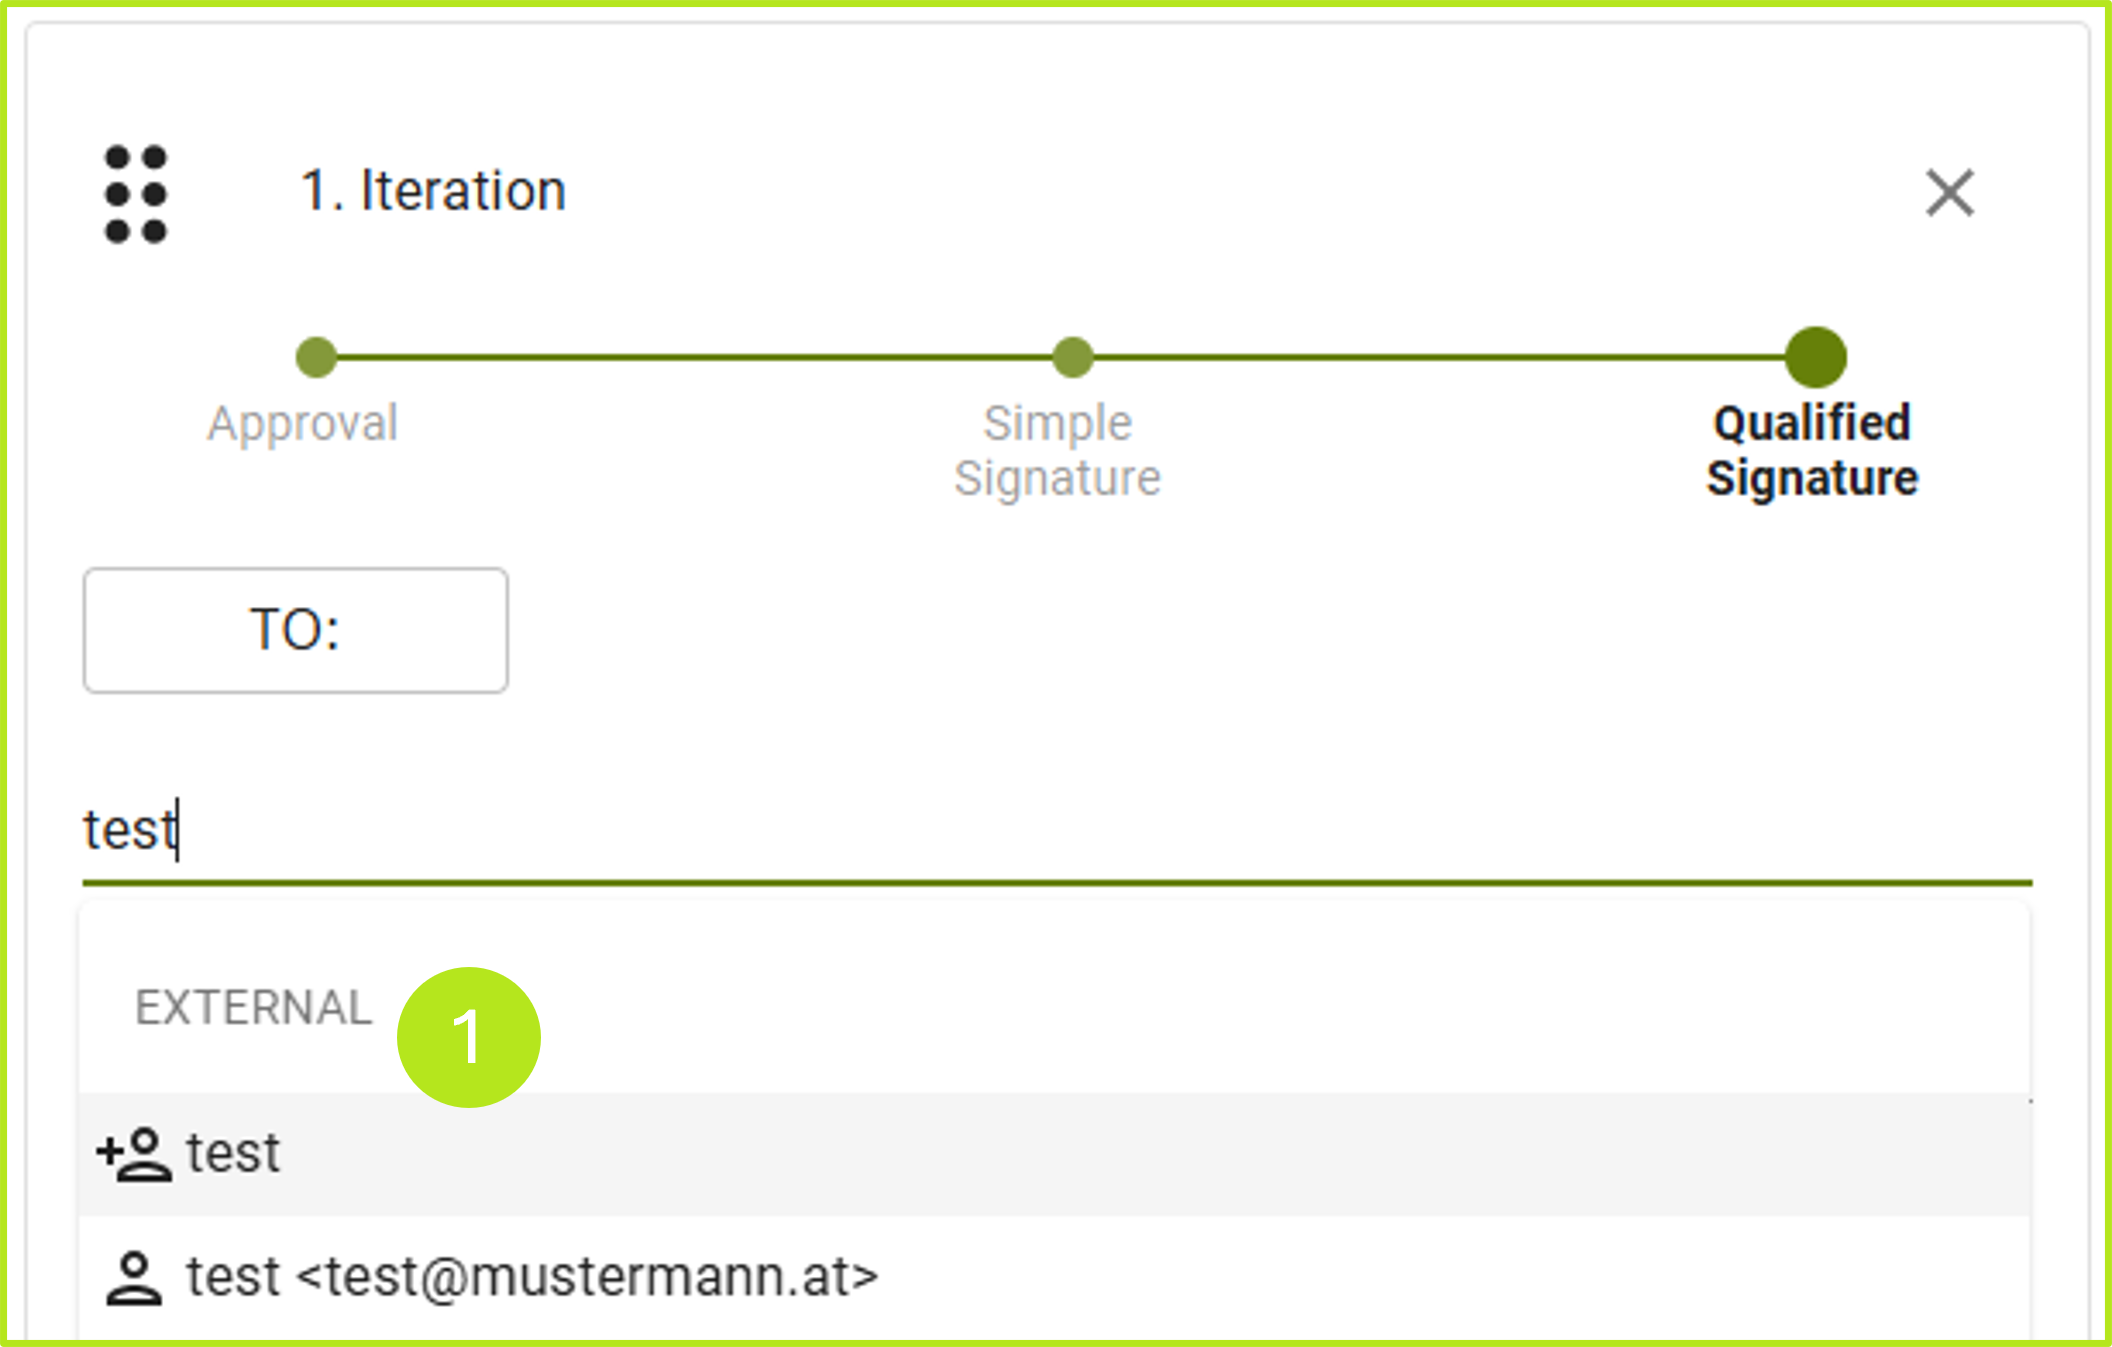Click the Qualified Signature step dot
Viewport: 2112px width, 1347px height.
pos(1815,357)
